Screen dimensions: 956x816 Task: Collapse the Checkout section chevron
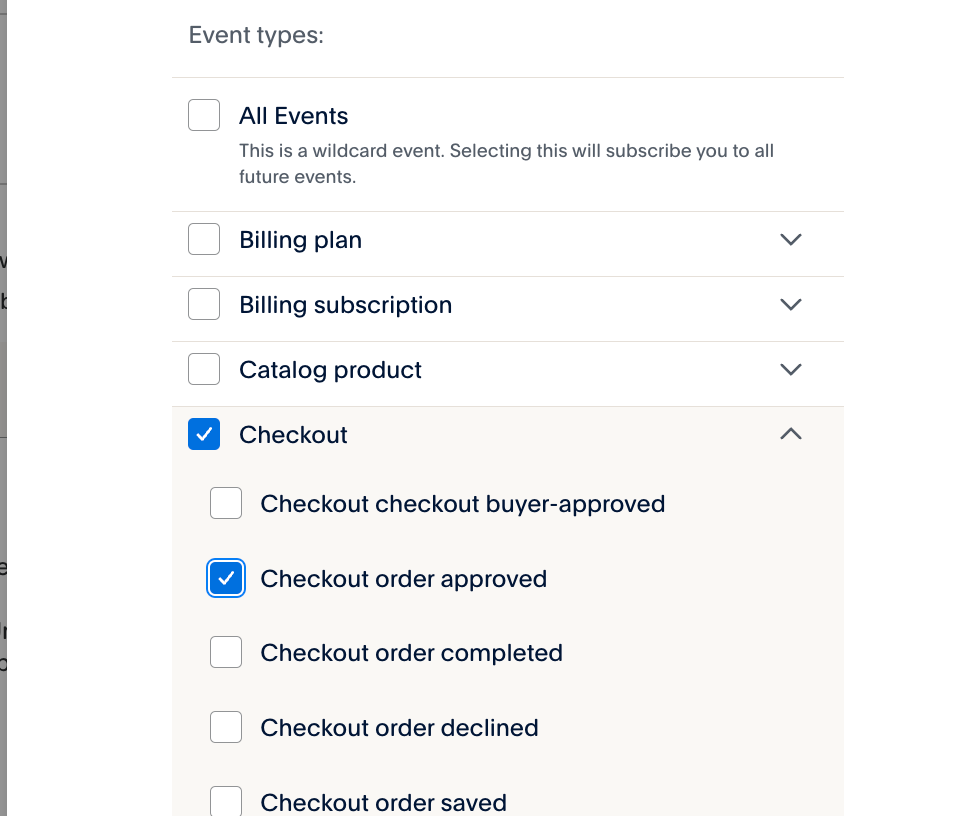(x=791, y=434)
